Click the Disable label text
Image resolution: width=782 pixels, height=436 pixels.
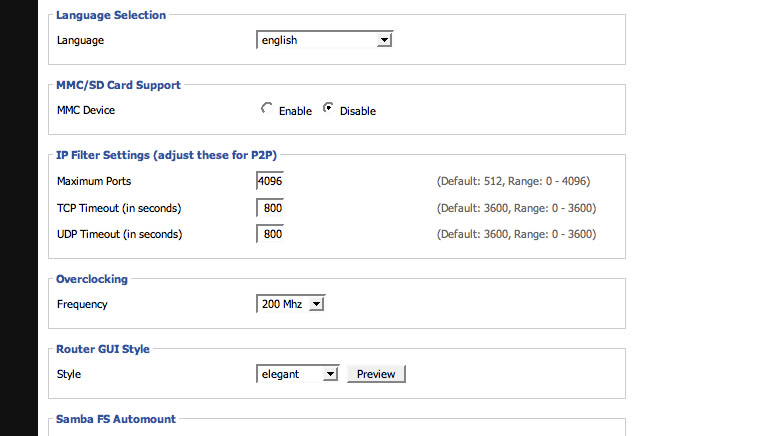click(358, 111)
